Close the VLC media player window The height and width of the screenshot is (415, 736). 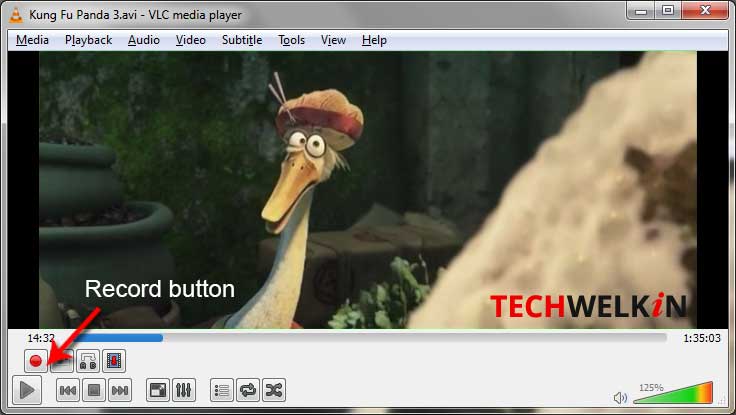pos(705,10)
